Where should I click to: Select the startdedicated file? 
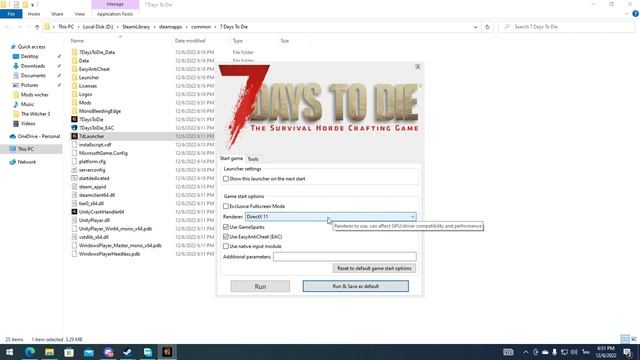pos(94,178)
